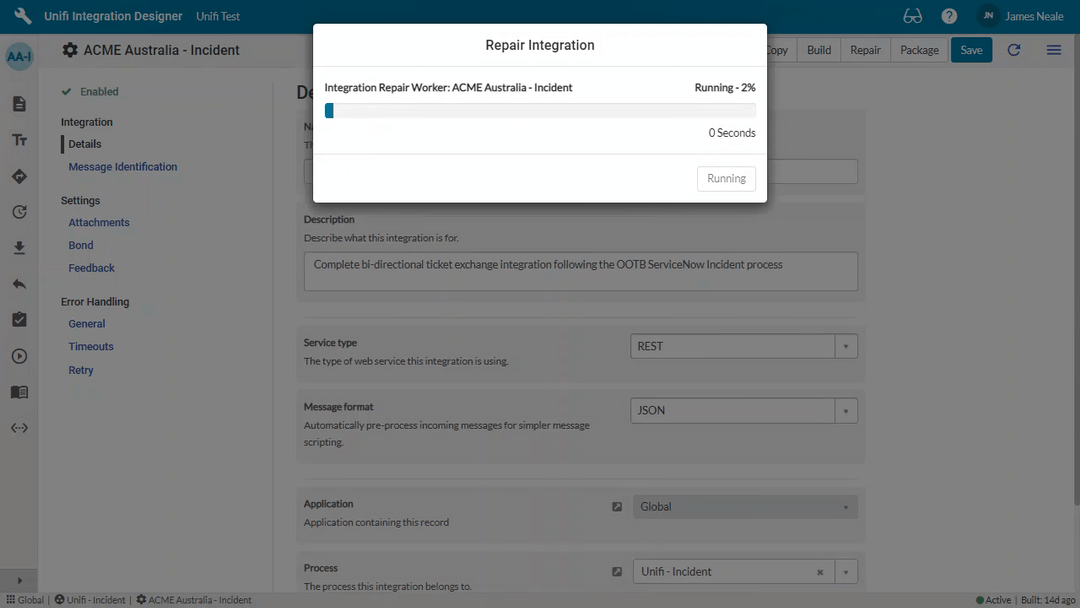Click the play circle icon in the sidebar
1080x608 pixels.
(x=18, y=355)
